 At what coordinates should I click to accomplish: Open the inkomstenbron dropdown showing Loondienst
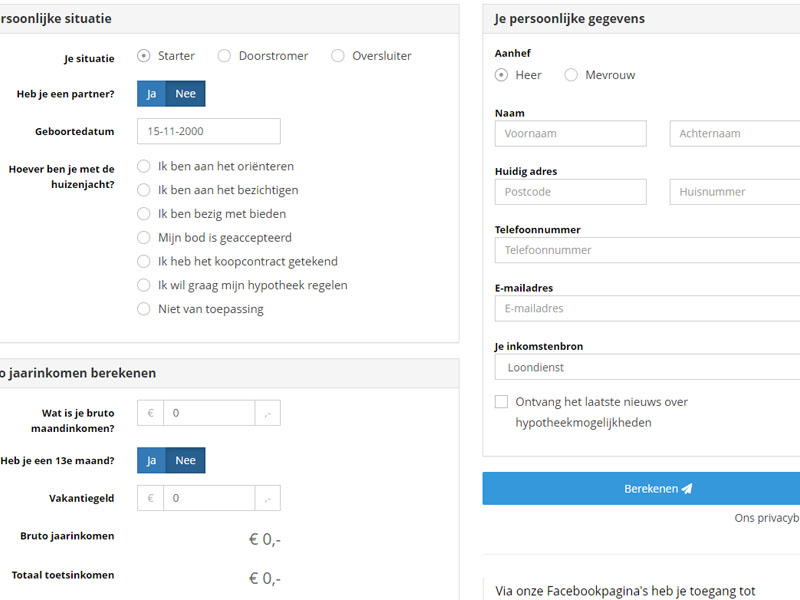coord(640,368)
